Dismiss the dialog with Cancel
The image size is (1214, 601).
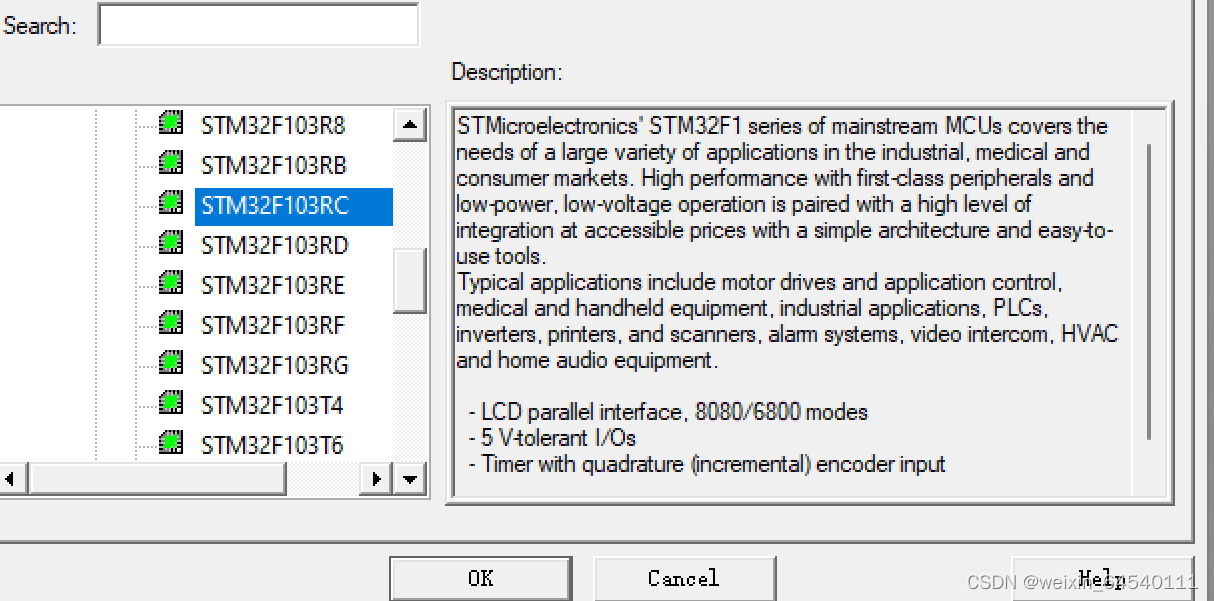684,578
